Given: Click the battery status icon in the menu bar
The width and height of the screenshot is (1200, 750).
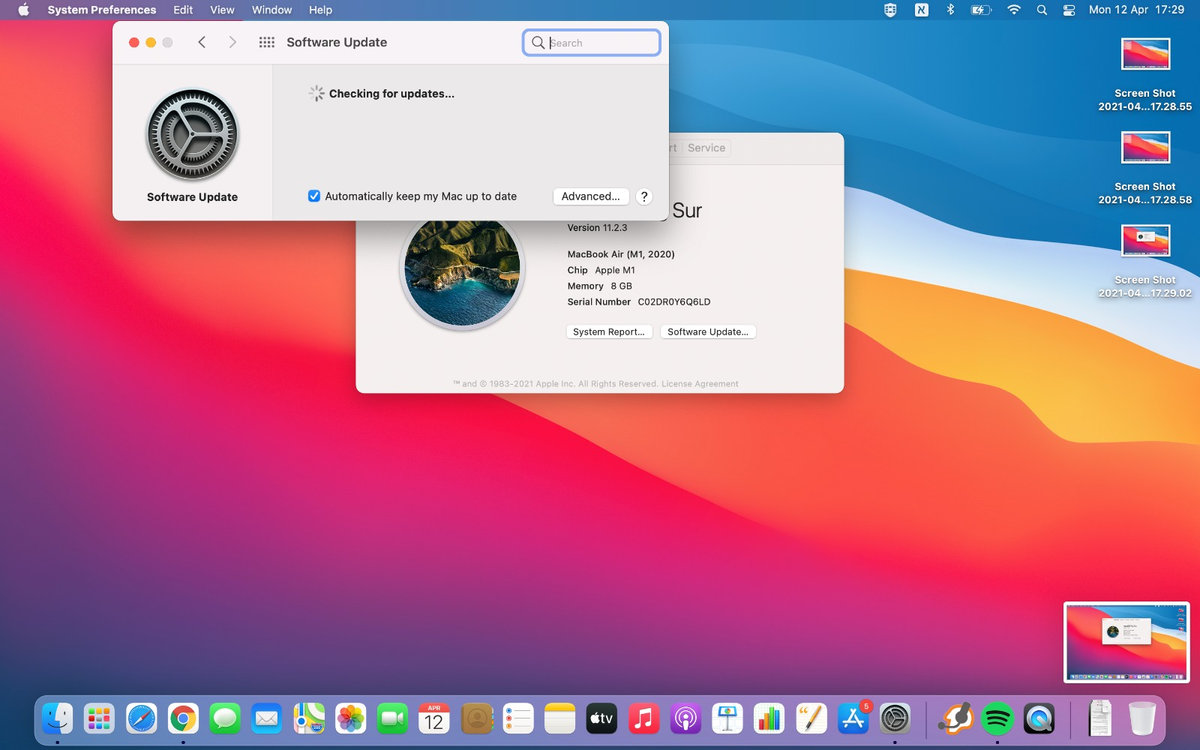Looking at the screenshot, I should [981, 10].
